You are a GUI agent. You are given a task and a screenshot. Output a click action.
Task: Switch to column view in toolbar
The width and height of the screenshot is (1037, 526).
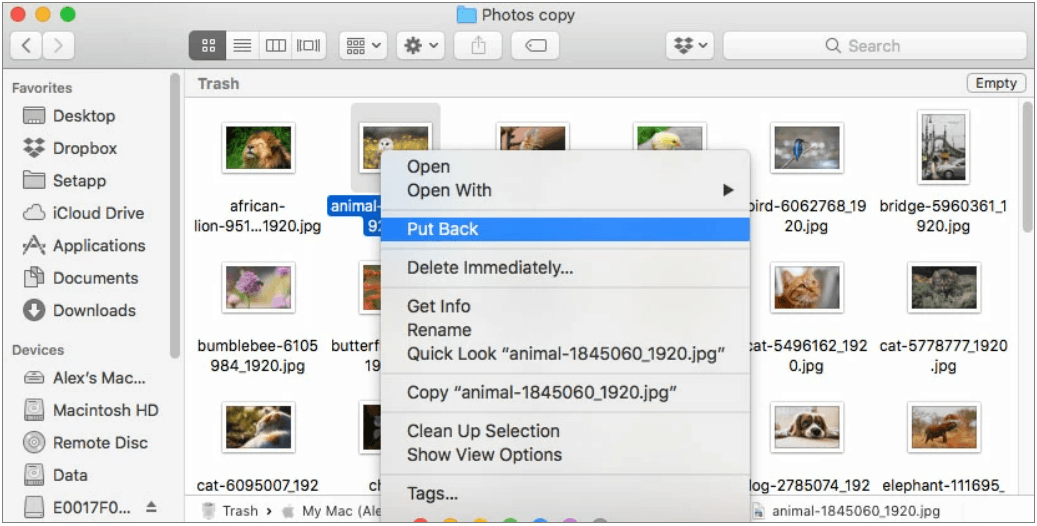(275, 46)
